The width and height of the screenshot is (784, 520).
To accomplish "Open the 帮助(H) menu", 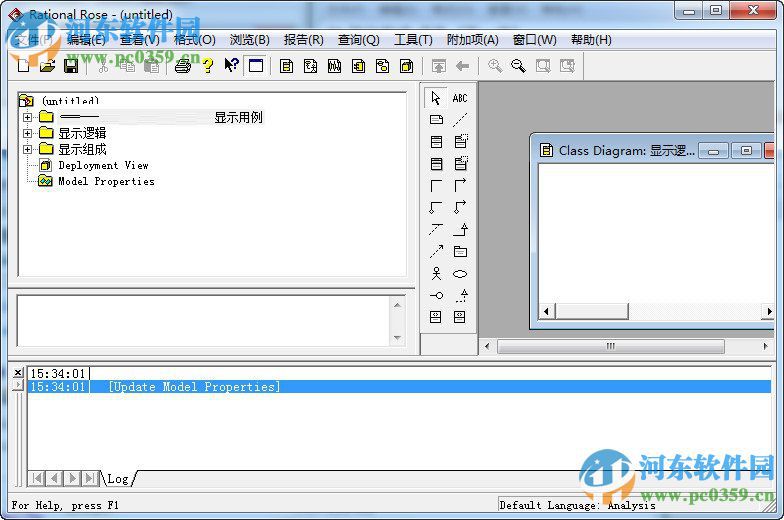I will [592, 40].
